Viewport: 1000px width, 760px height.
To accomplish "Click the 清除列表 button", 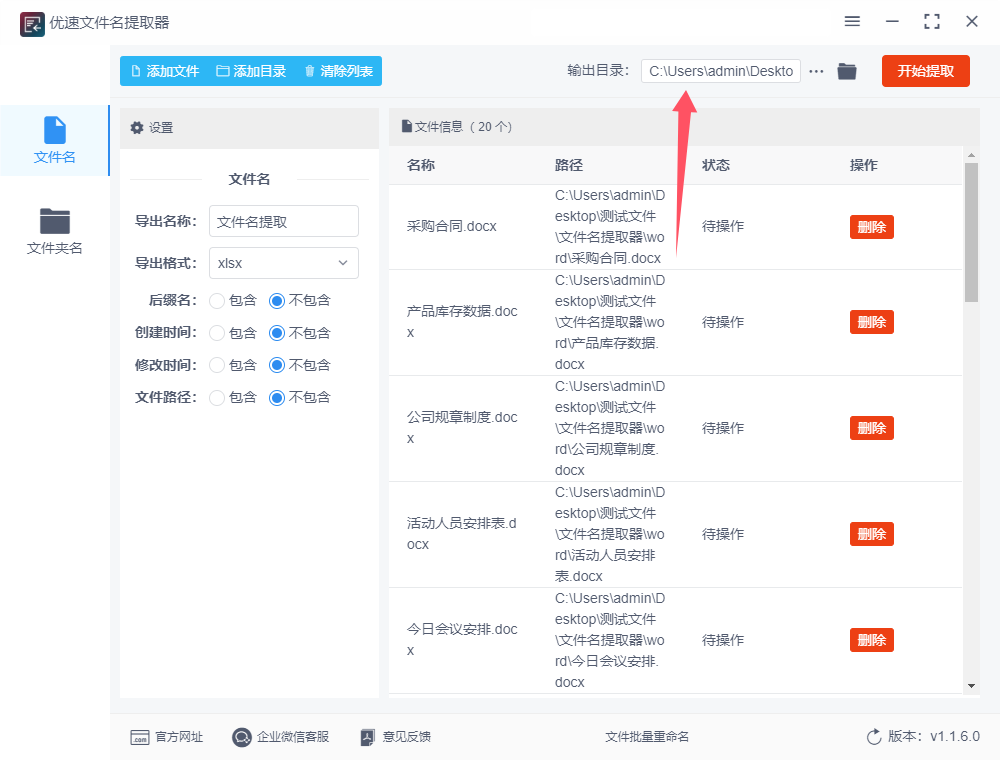I will [339, 71].
